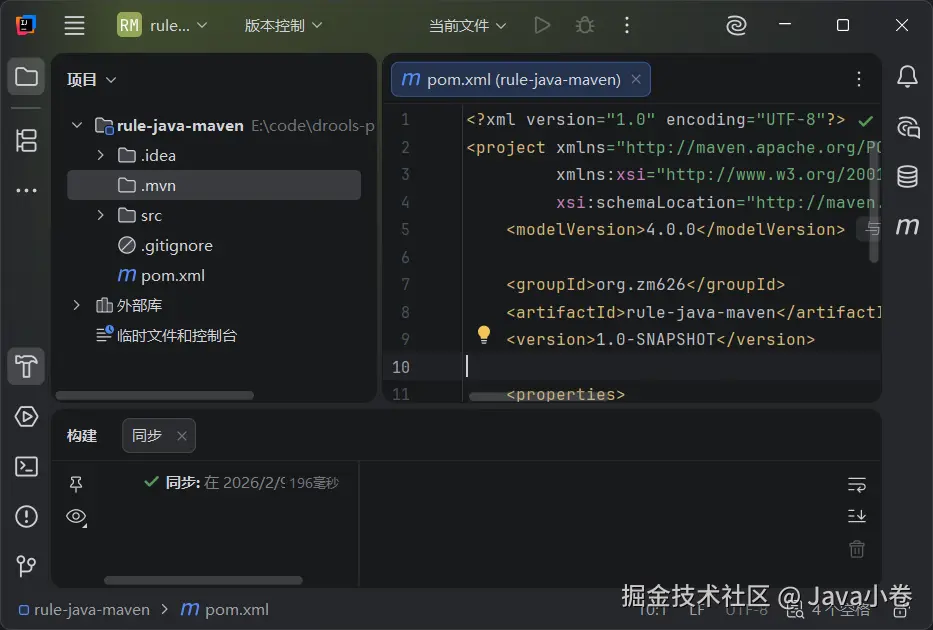Click line number 10 in gutter

tap(400, 367)
